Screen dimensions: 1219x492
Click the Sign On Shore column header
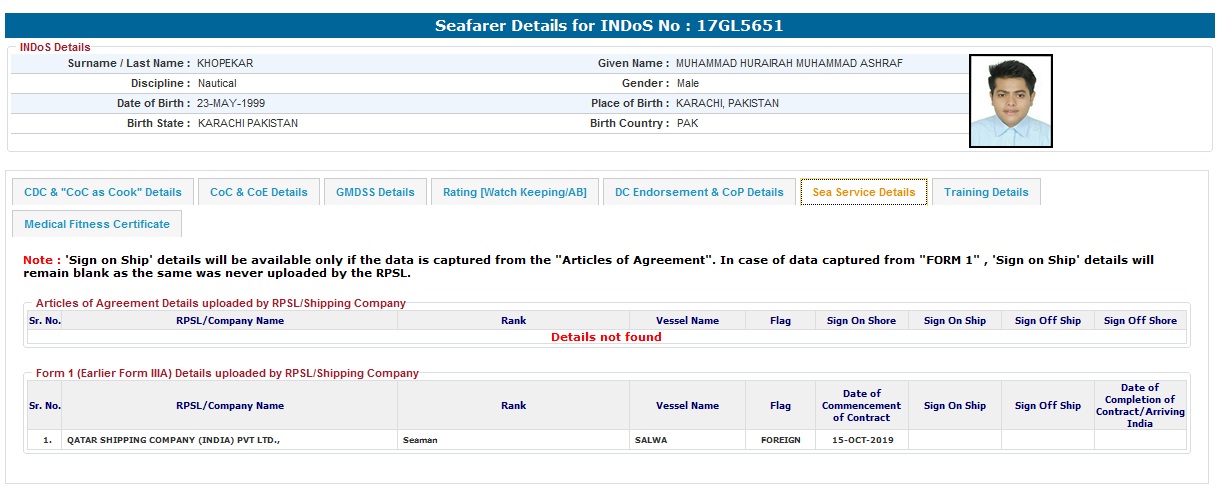861,321
